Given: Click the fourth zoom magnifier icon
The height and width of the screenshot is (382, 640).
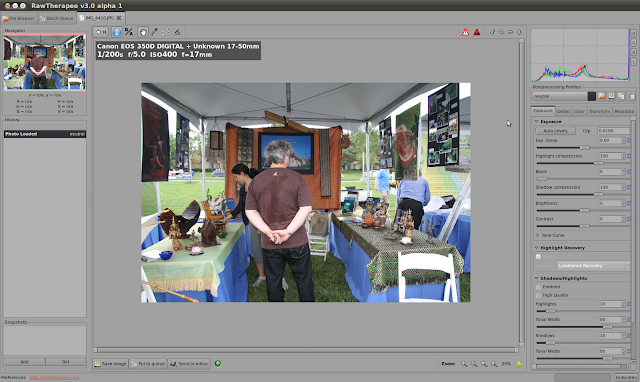Looking at the screenshot, I should [x=494, y=364].
